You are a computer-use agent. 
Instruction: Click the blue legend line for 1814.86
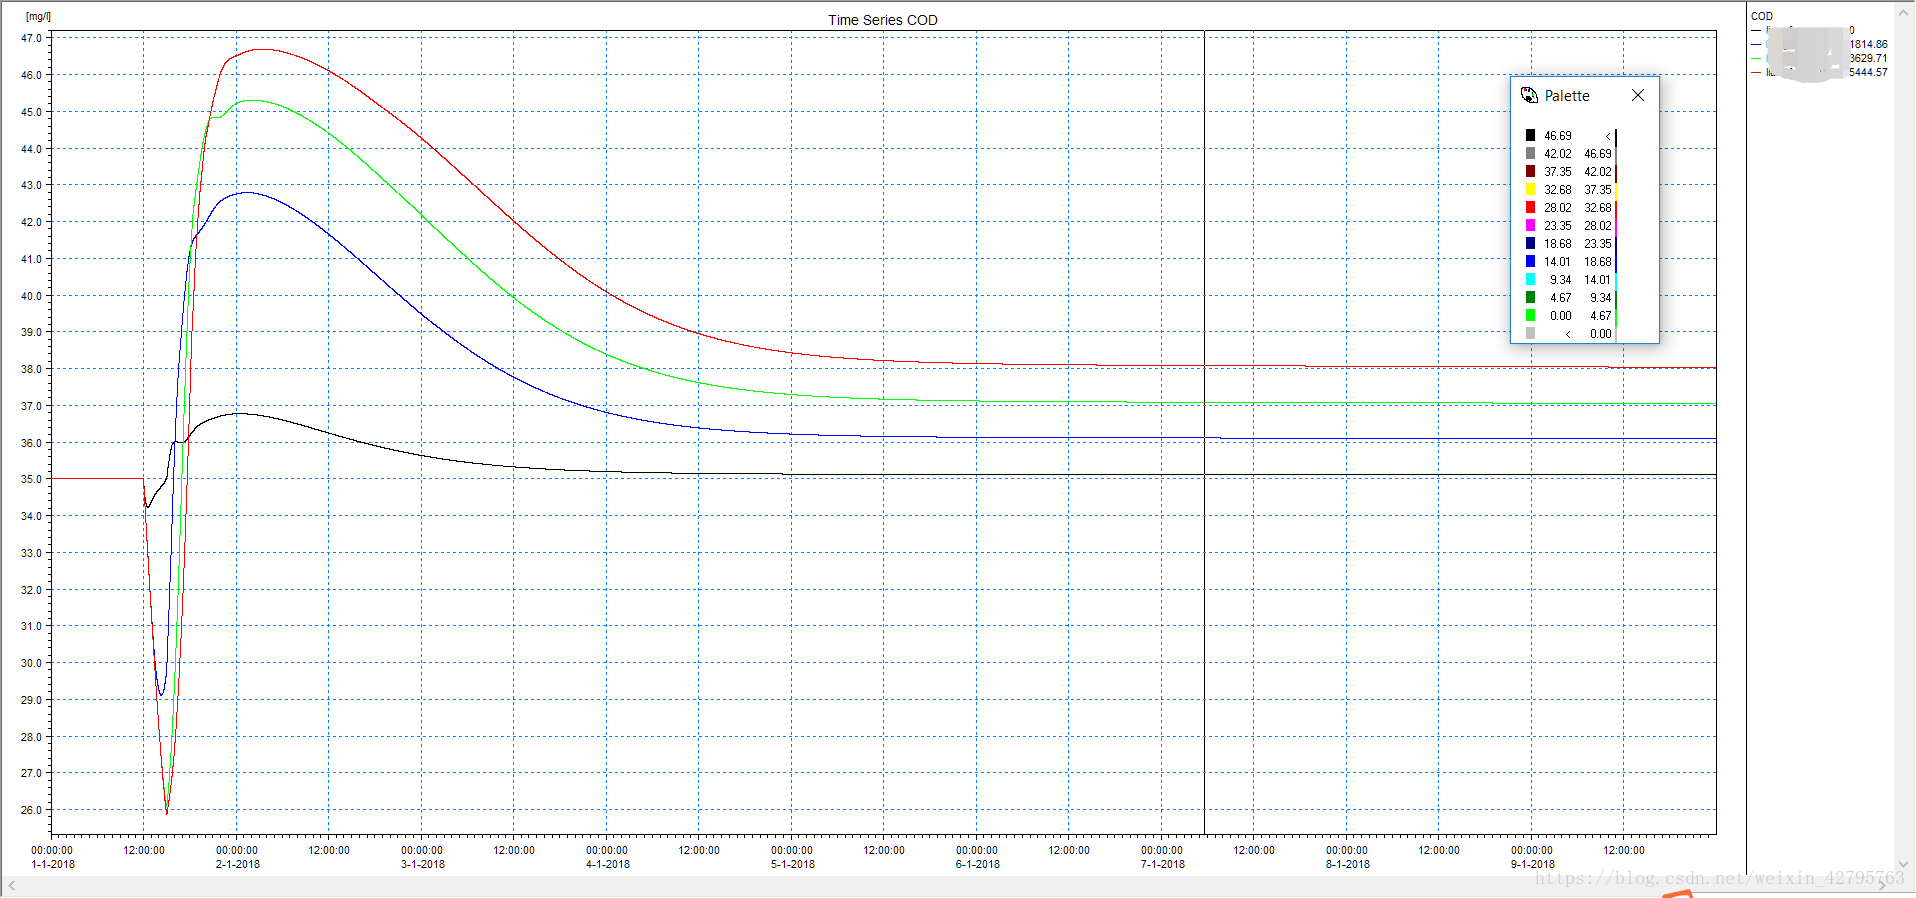[1756, 45]
